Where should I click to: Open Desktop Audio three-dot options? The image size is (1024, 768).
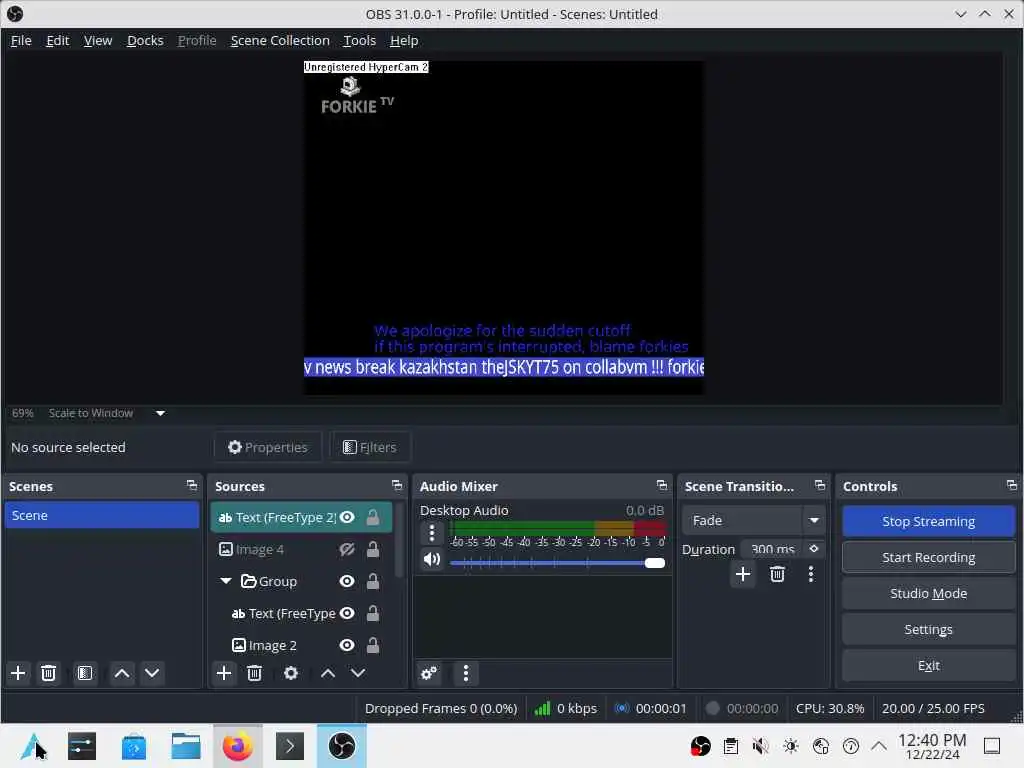pyautogui.click(x=432, y=534)
